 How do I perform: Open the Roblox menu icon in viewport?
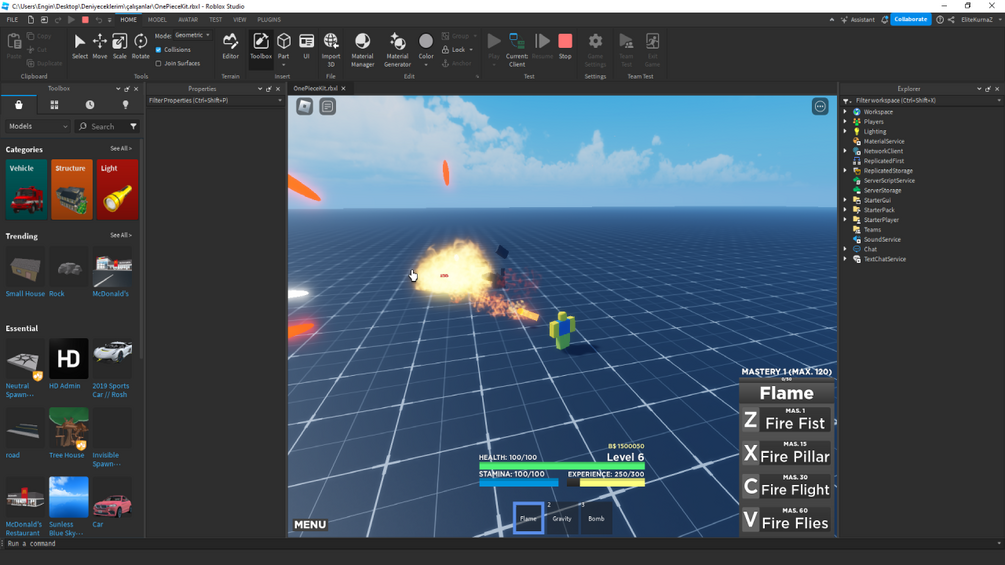tap(304, 106)
